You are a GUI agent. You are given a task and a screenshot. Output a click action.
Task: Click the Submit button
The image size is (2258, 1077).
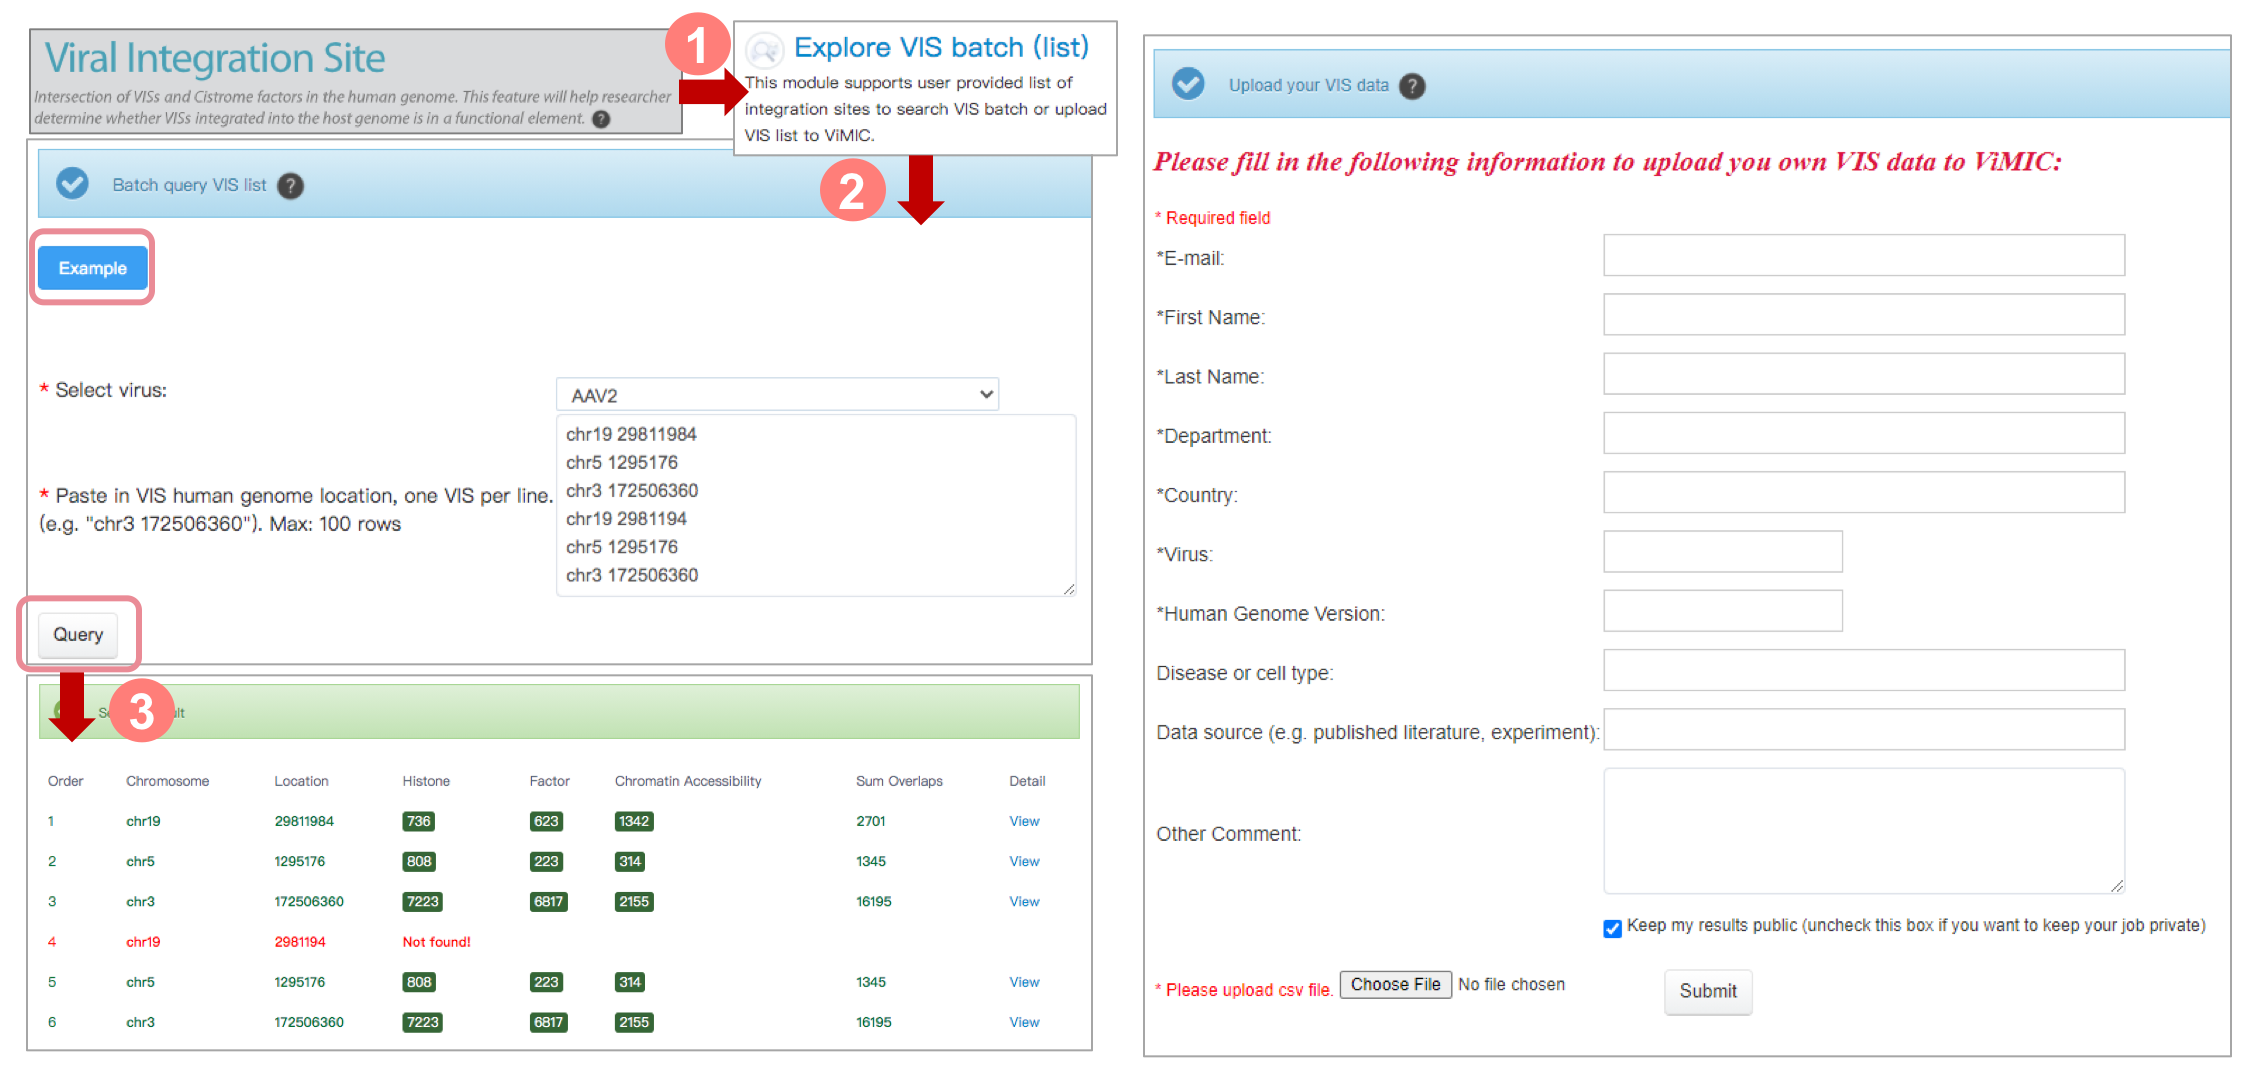pos(1707,991)
